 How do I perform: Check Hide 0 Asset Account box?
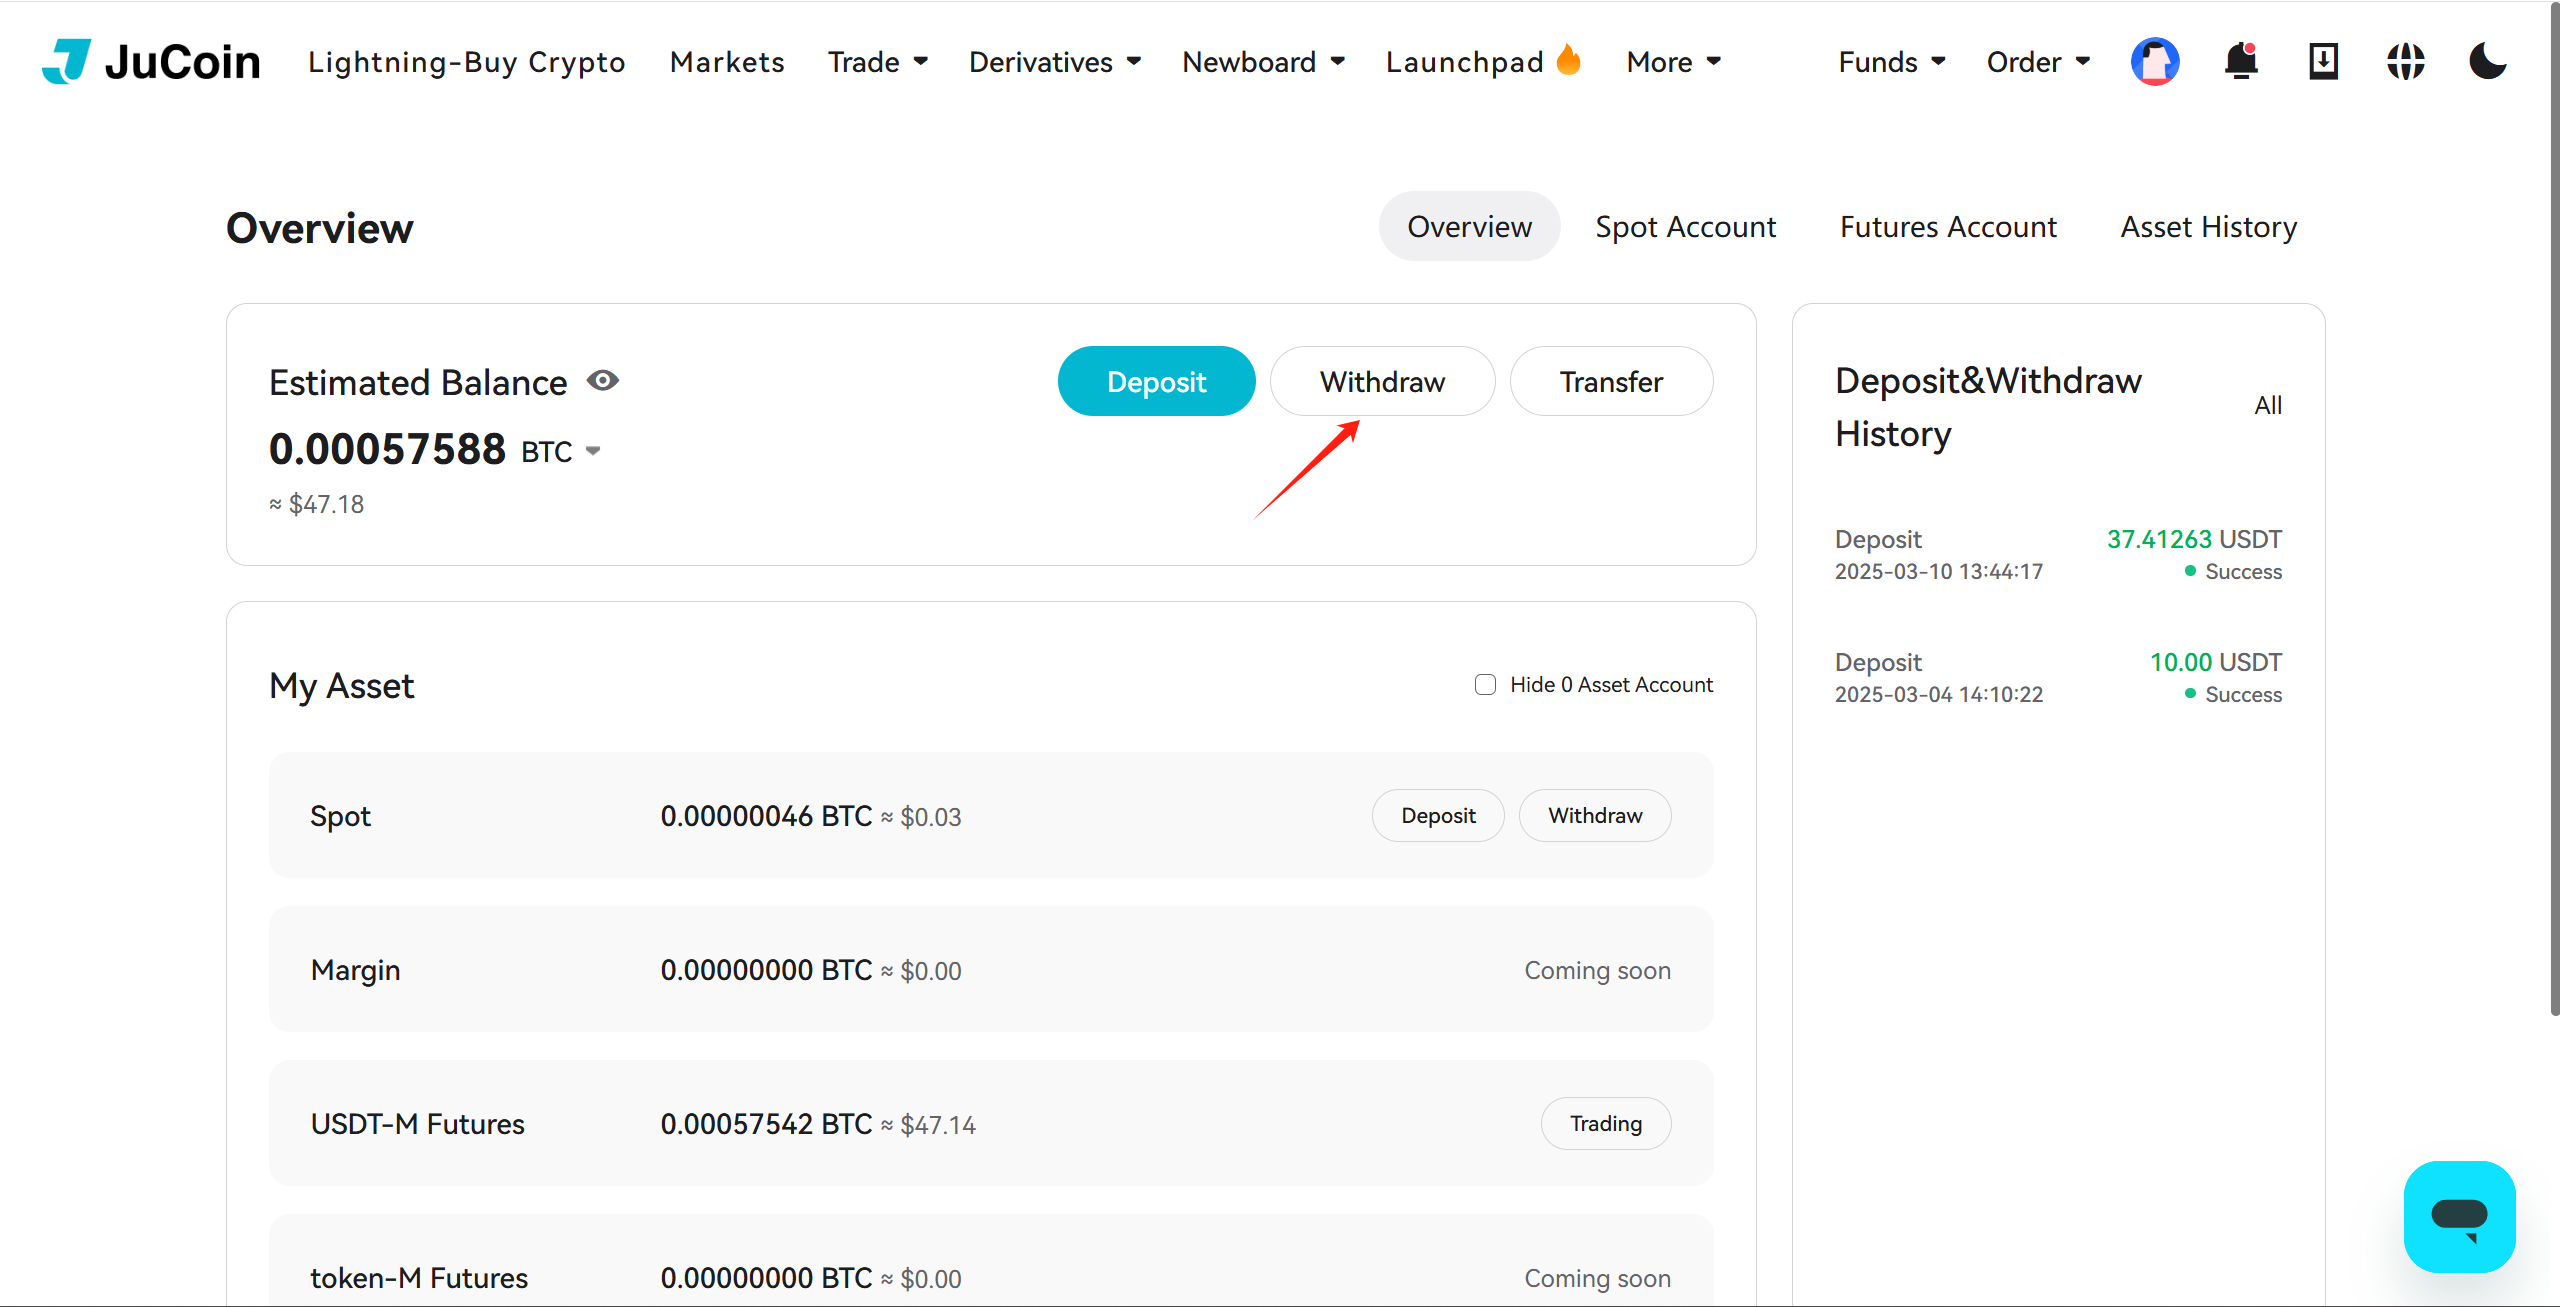(x=1486, y=685)
